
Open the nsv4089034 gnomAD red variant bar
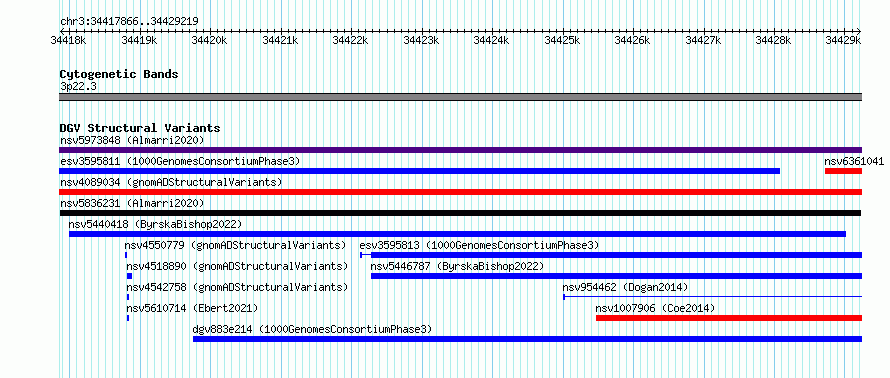[x=460, y=192]
